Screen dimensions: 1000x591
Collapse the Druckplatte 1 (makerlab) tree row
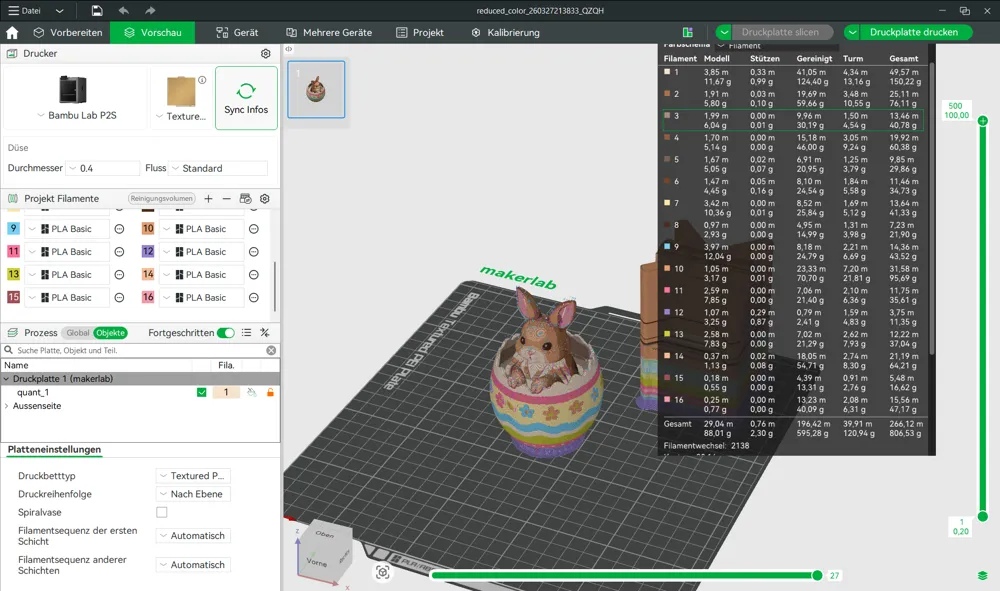pos(6,379)
